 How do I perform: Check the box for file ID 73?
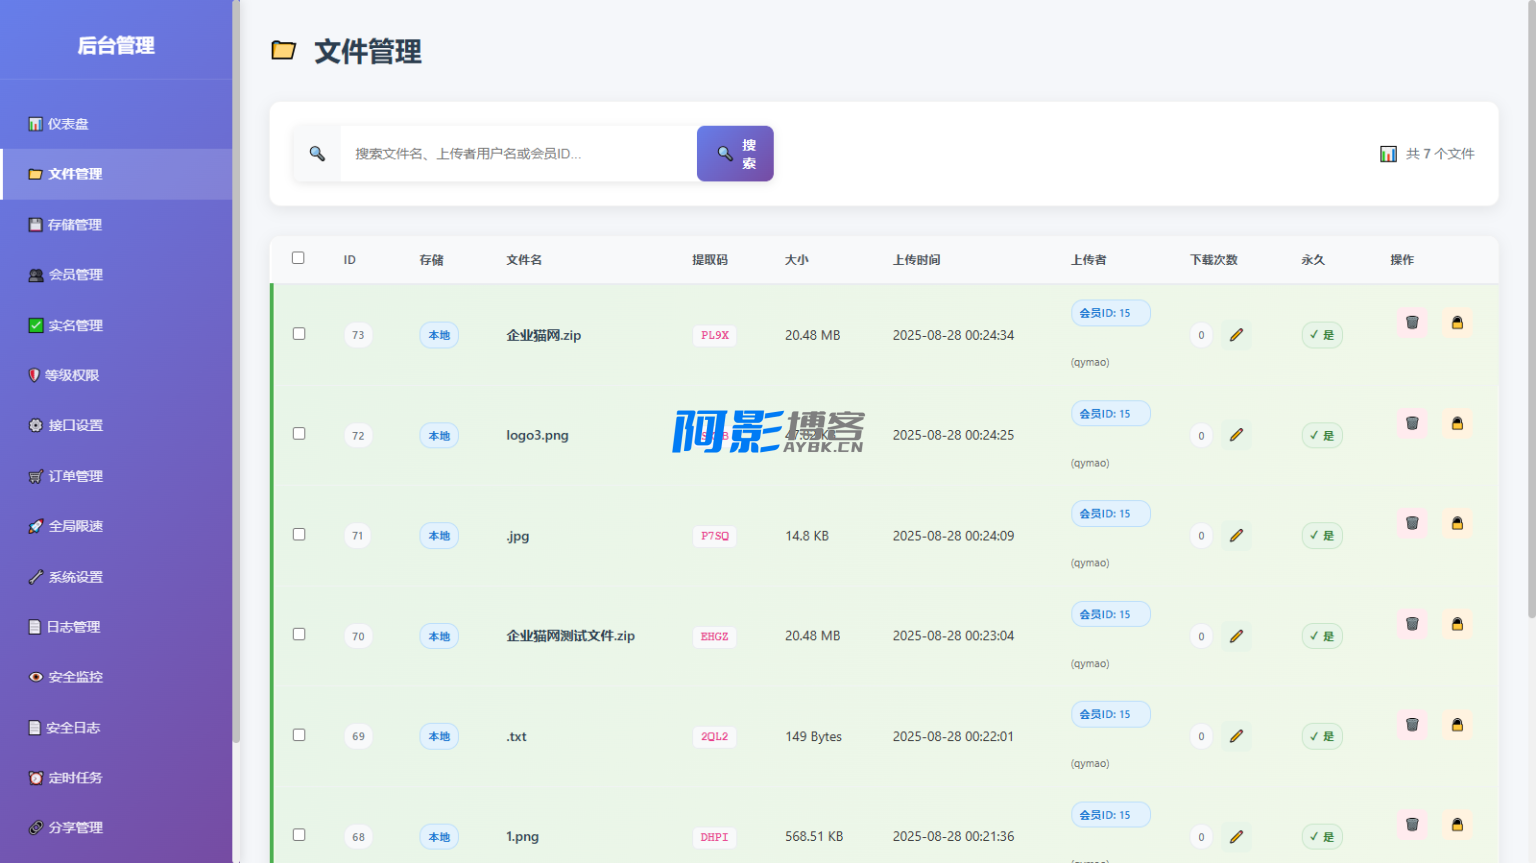(x=299, y=334)
